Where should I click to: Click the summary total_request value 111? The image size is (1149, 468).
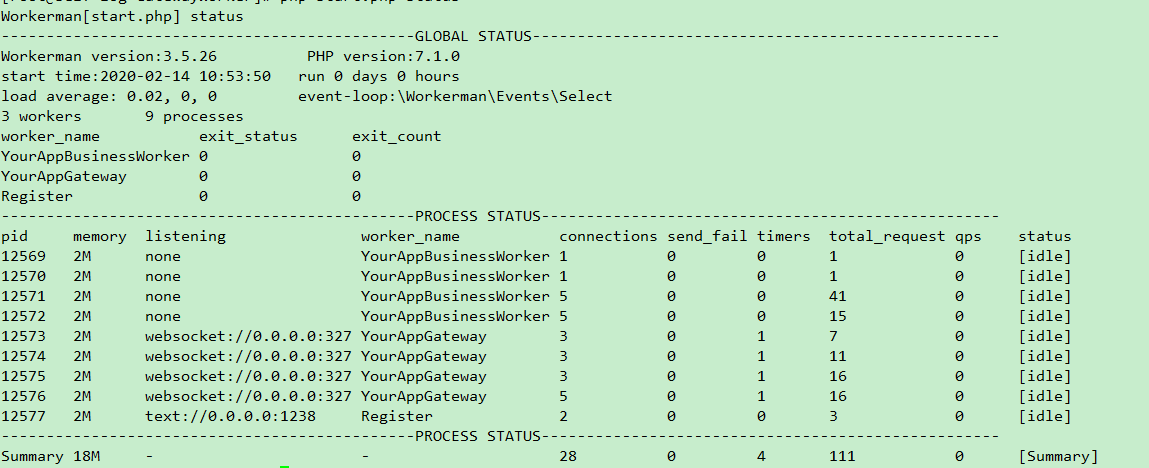842,456
